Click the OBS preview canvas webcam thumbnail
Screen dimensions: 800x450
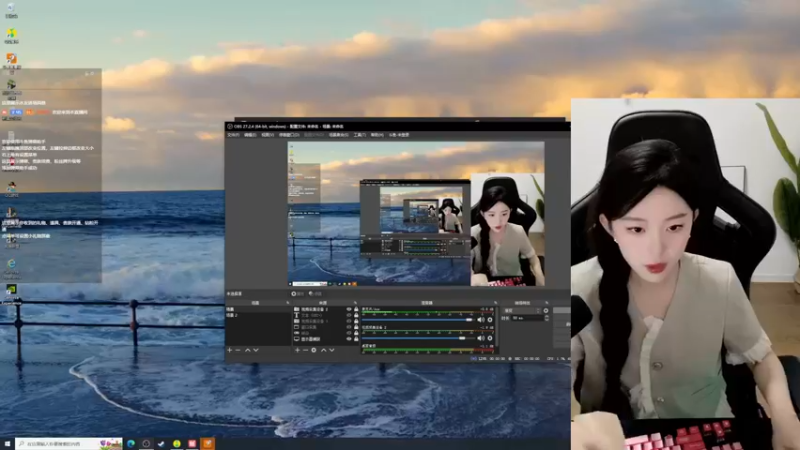pos(507,230)
